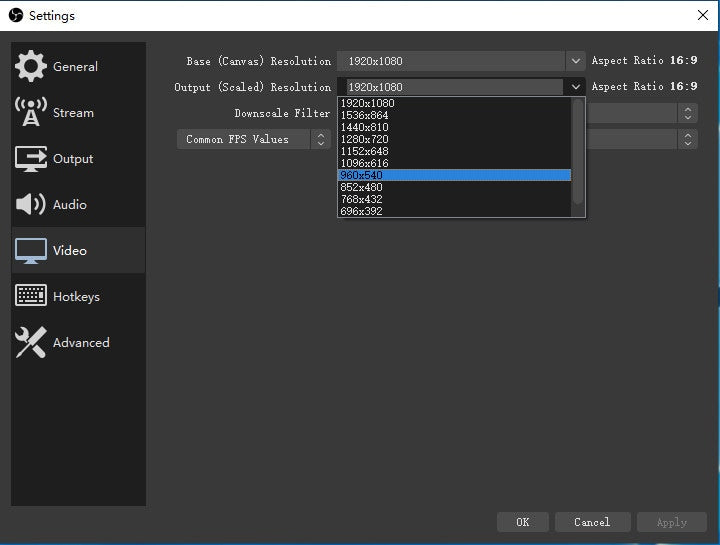The width and height of the screenshot is (720, 545).
Task: Click the Audio speaker icon
Action: pyautogui.click(x=31, y=204)
